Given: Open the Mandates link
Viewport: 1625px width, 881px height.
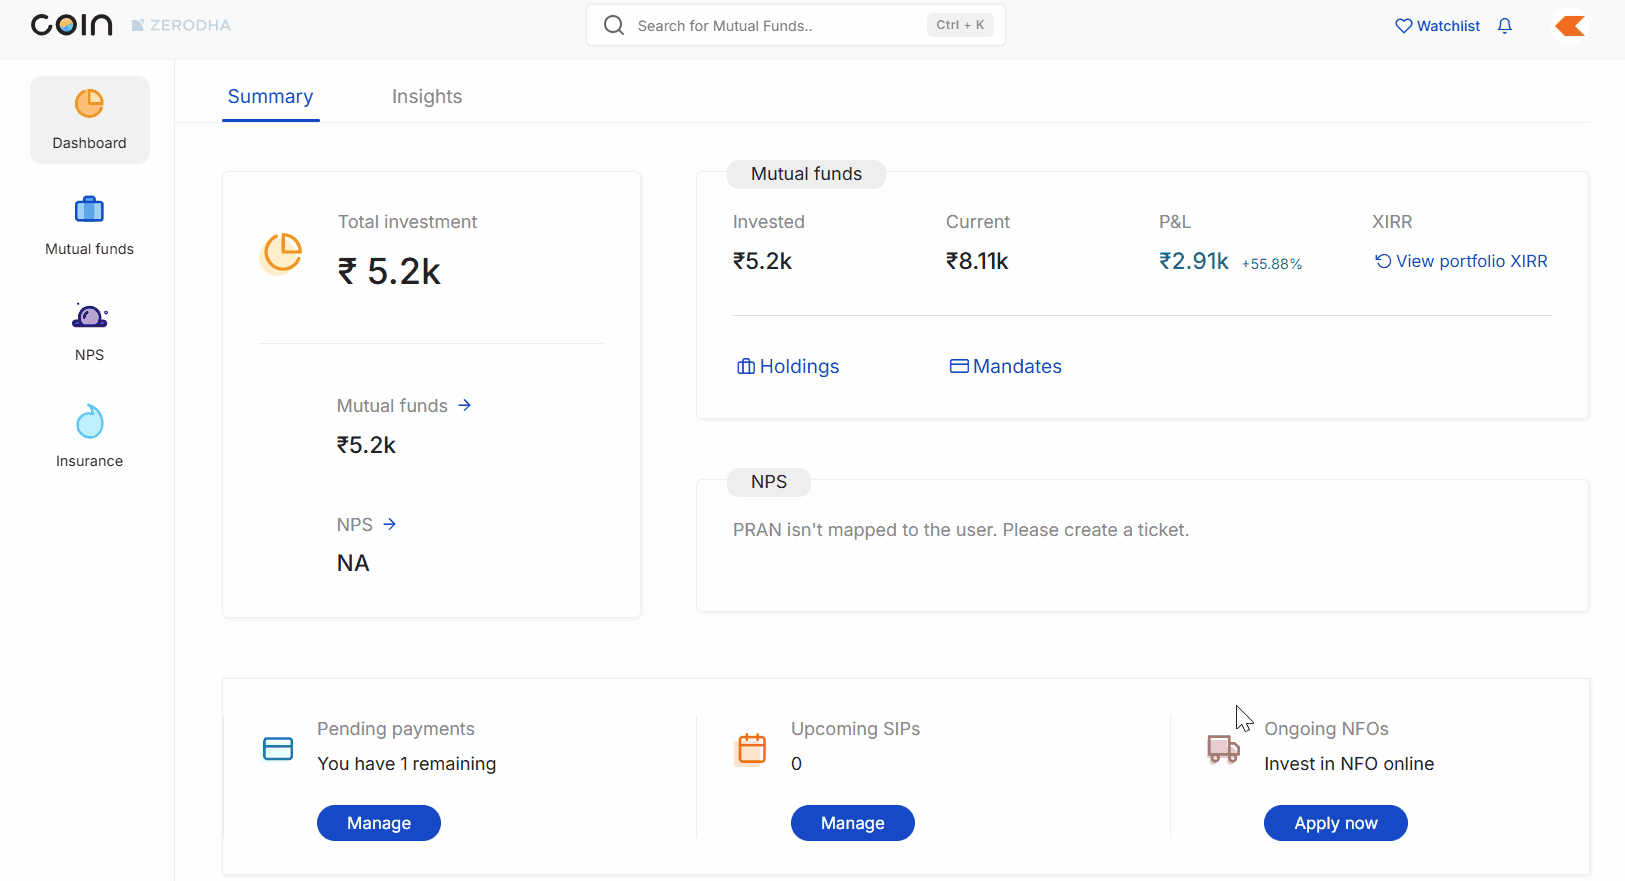Looking at the screenshot, I should [x=1005, y=367].
